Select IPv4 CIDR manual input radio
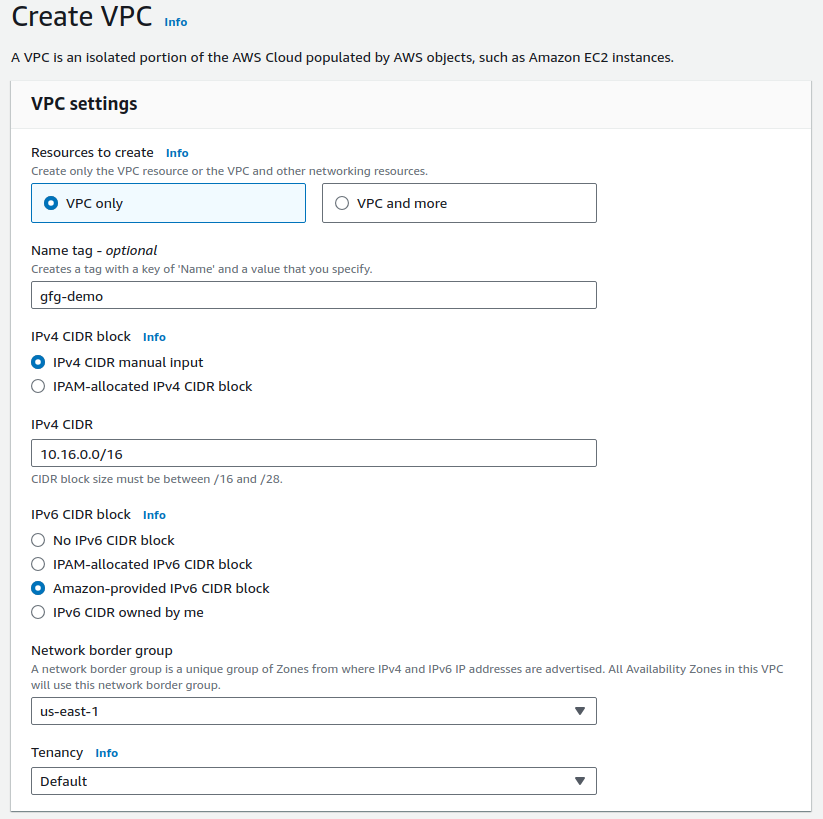This screenshot has width=823, height=819. [38, 362]
